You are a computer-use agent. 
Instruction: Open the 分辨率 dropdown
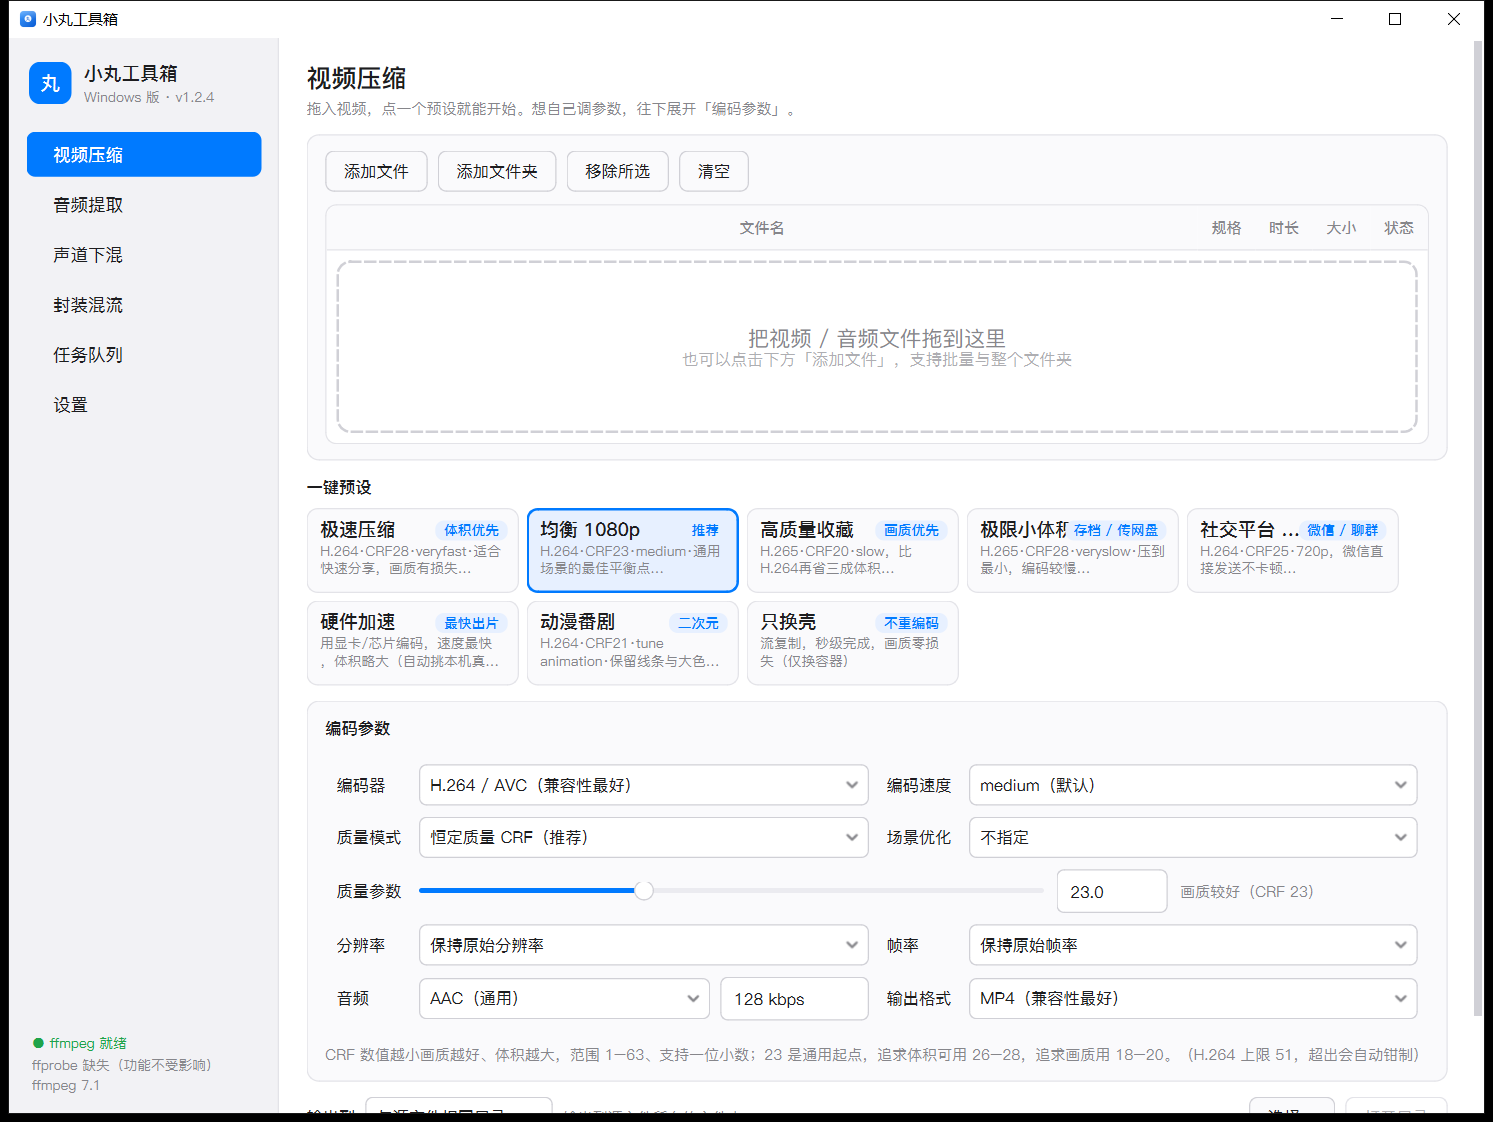[643, 945]
